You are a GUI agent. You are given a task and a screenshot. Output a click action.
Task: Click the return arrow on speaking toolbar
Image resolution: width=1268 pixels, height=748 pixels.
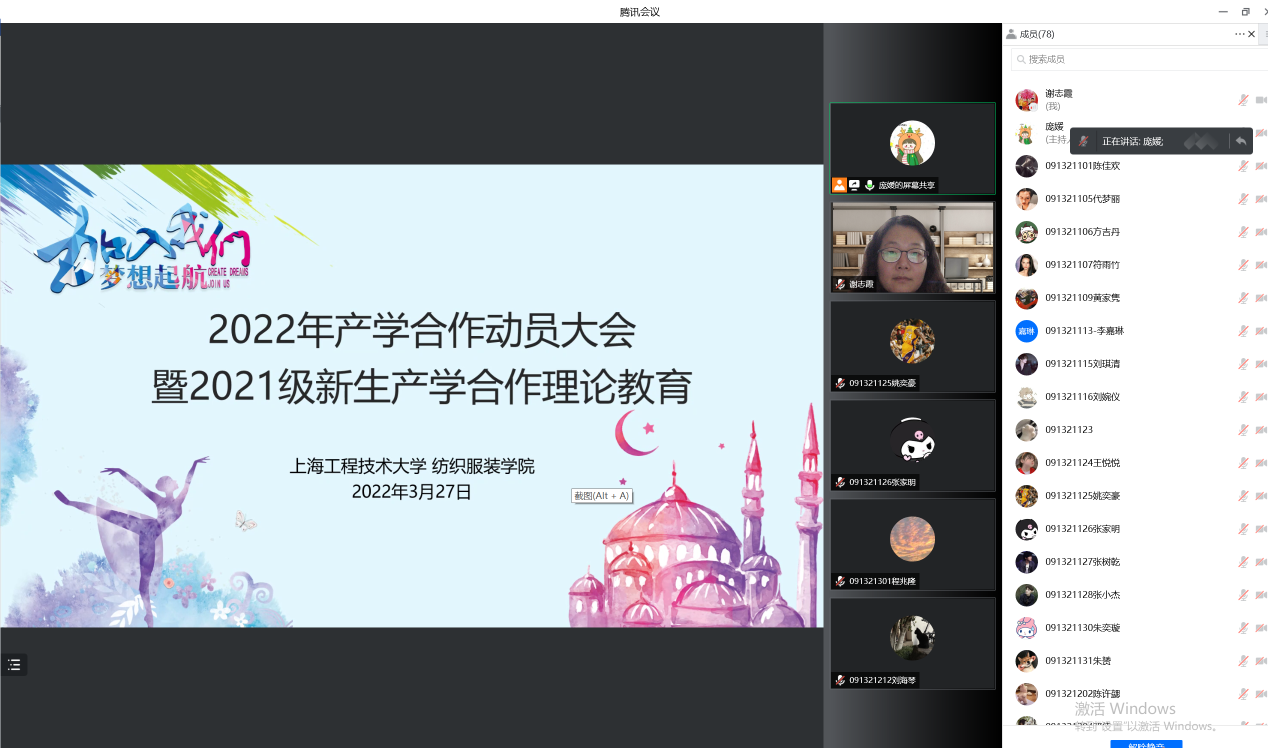pos(1241,141)
